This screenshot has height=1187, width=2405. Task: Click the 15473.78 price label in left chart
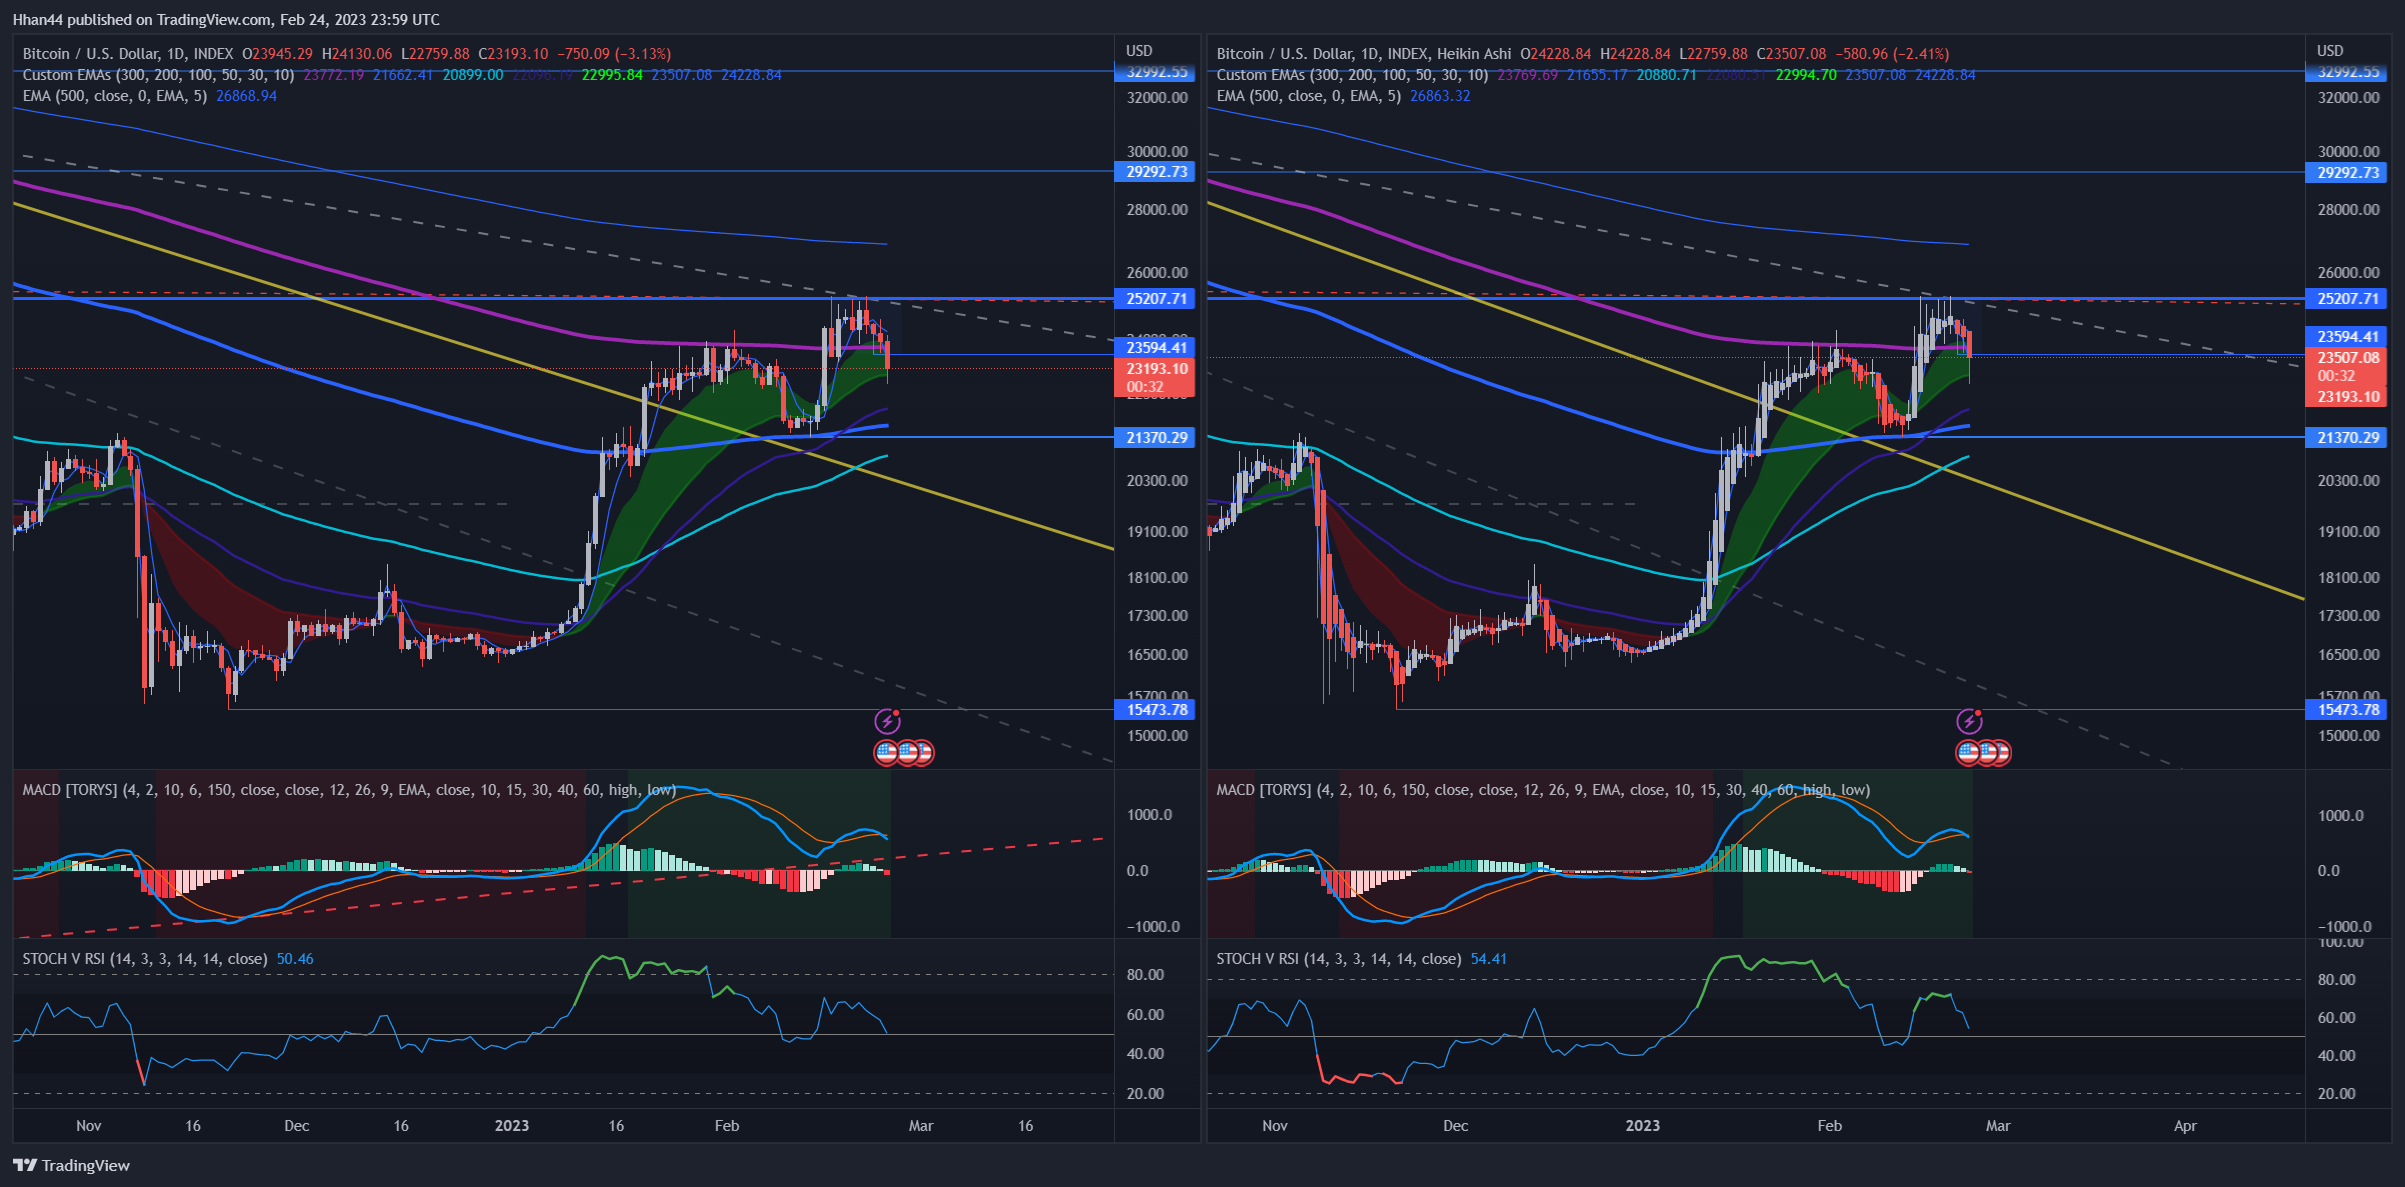click(x=1155, y=710)
